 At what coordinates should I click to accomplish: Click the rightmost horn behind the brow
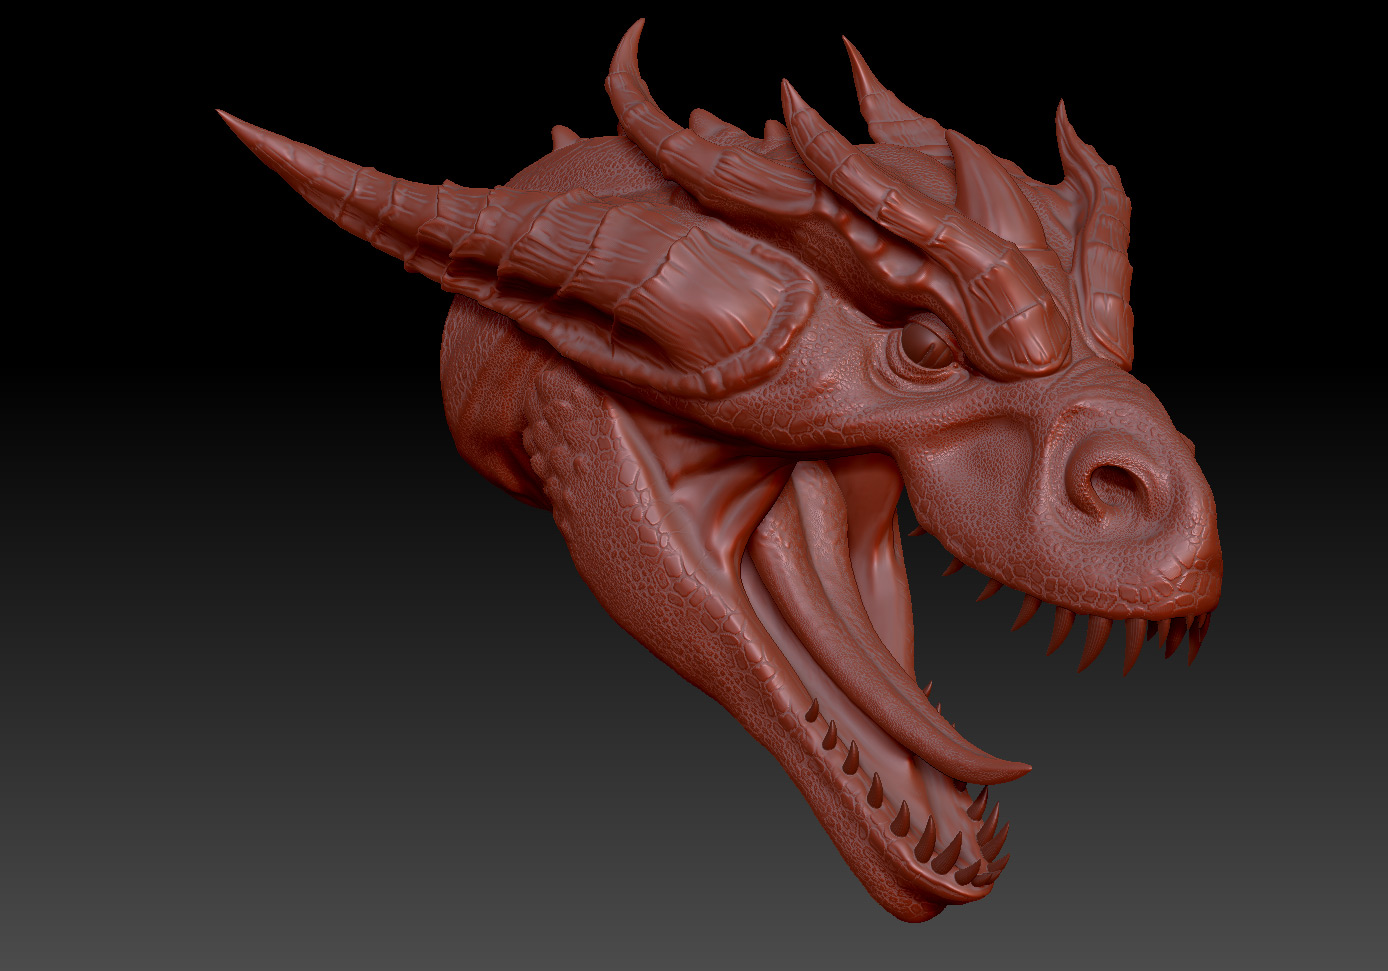[1095, 230]
